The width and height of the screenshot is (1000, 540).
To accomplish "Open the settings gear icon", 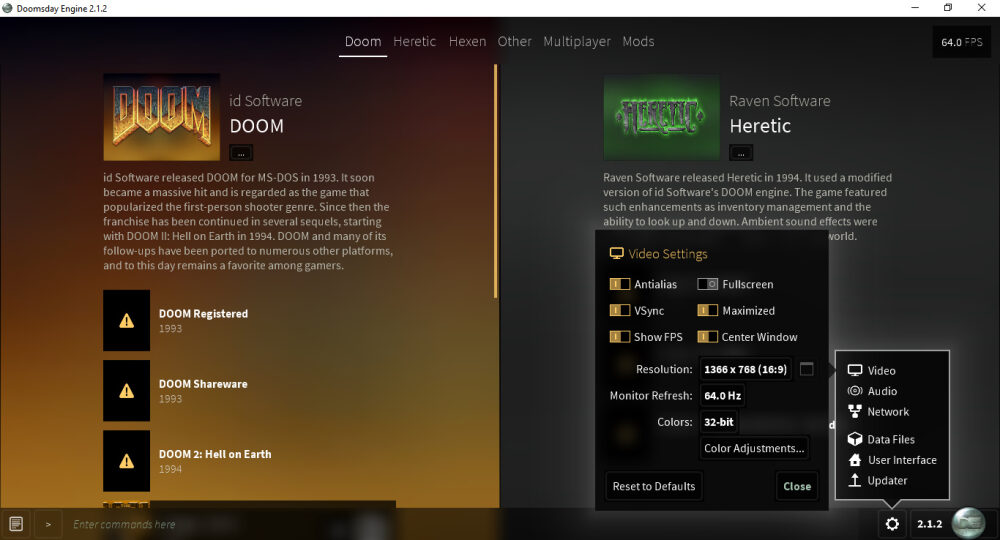I will (x=892, y=523).
